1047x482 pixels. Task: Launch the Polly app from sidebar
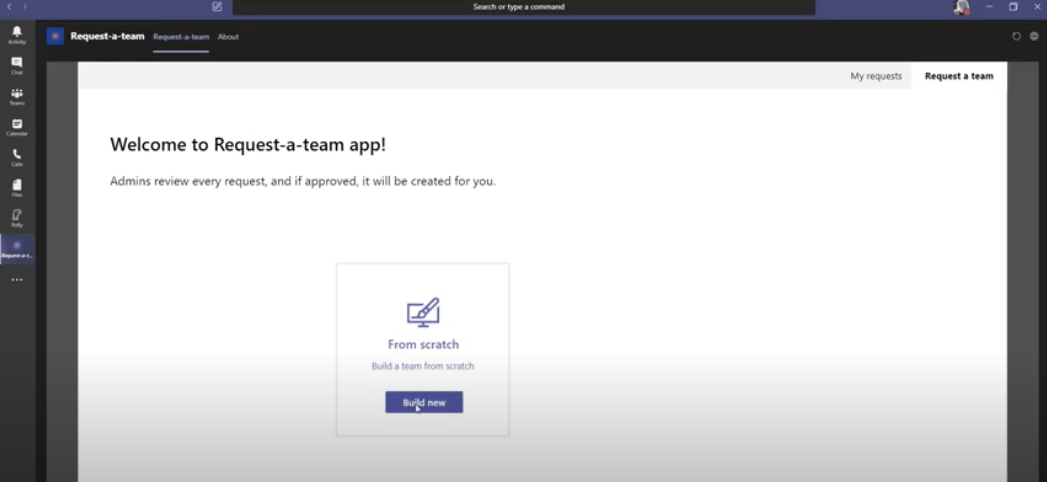pyautogui.click(x=17, y=217)
